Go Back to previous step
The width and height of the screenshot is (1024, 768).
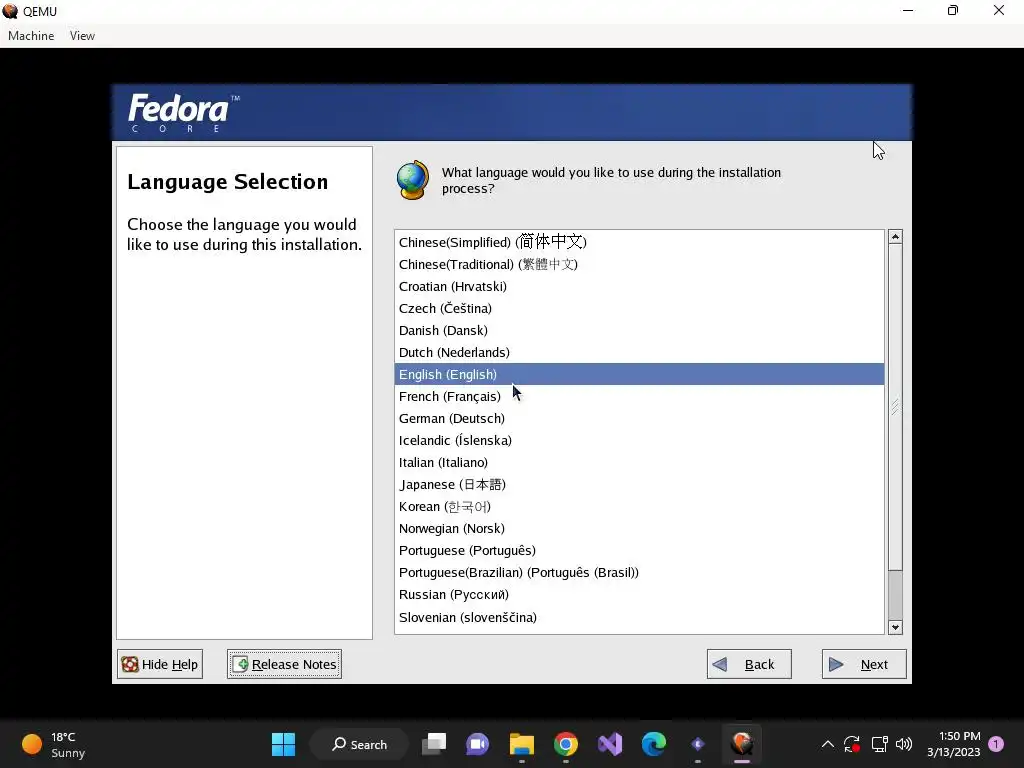[749, 664]
